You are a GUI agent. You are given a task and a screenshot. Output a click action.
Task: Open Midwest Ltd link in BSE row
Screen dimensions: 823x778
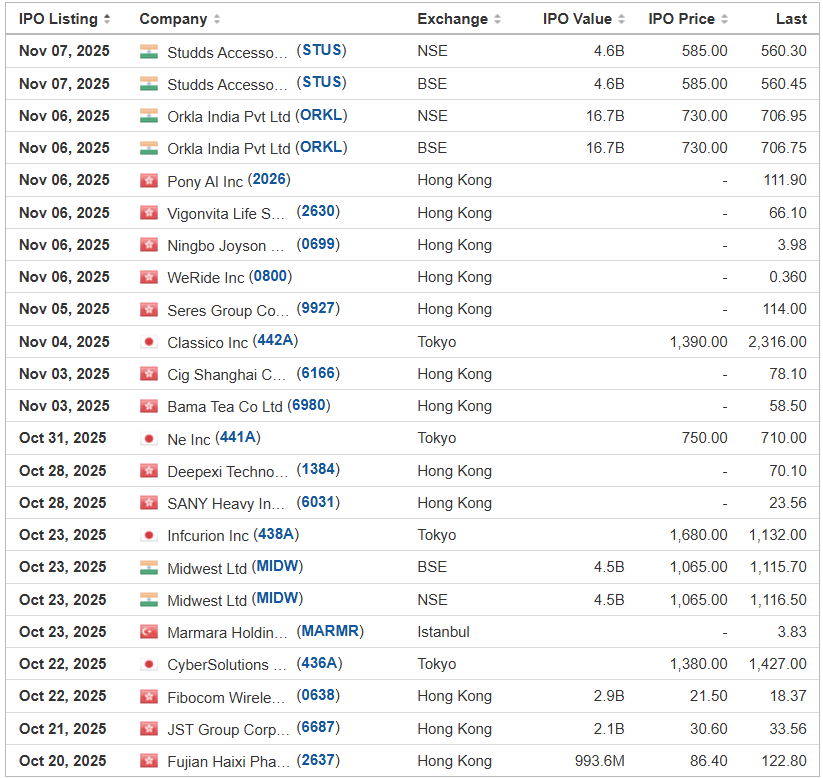(207, 569)
